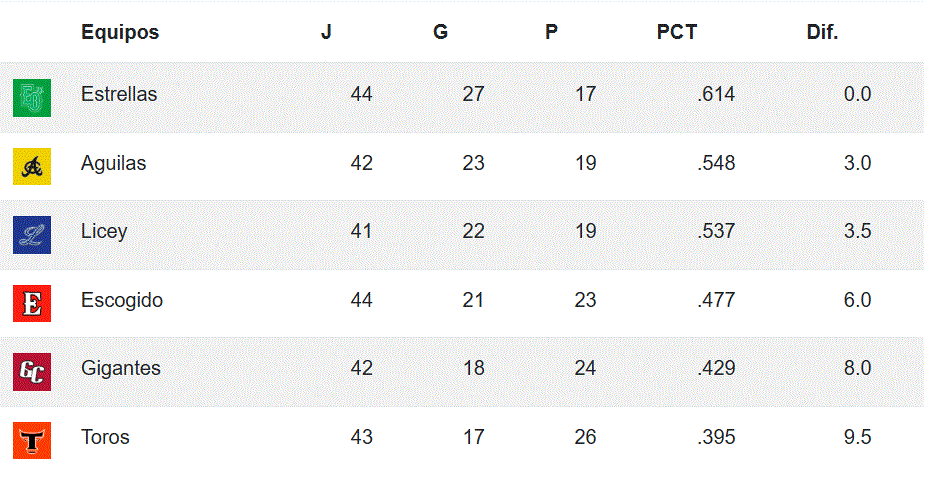Screen dimensions: 925x487
Task: Click the PCT column header
Action: [x=676, y=32]
